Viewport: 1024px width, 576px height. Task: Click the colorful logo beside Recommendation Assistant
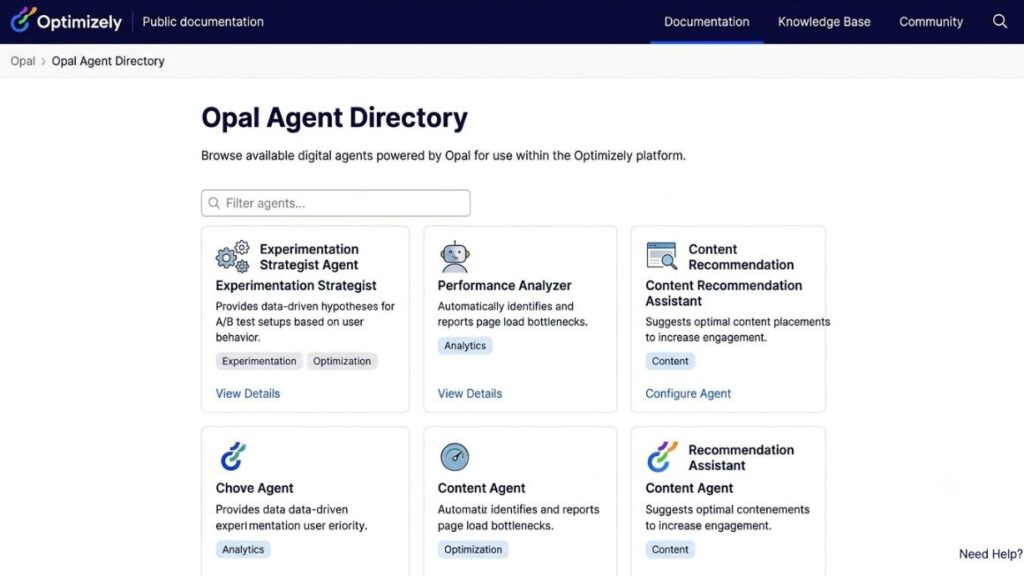tap(662, 456)
